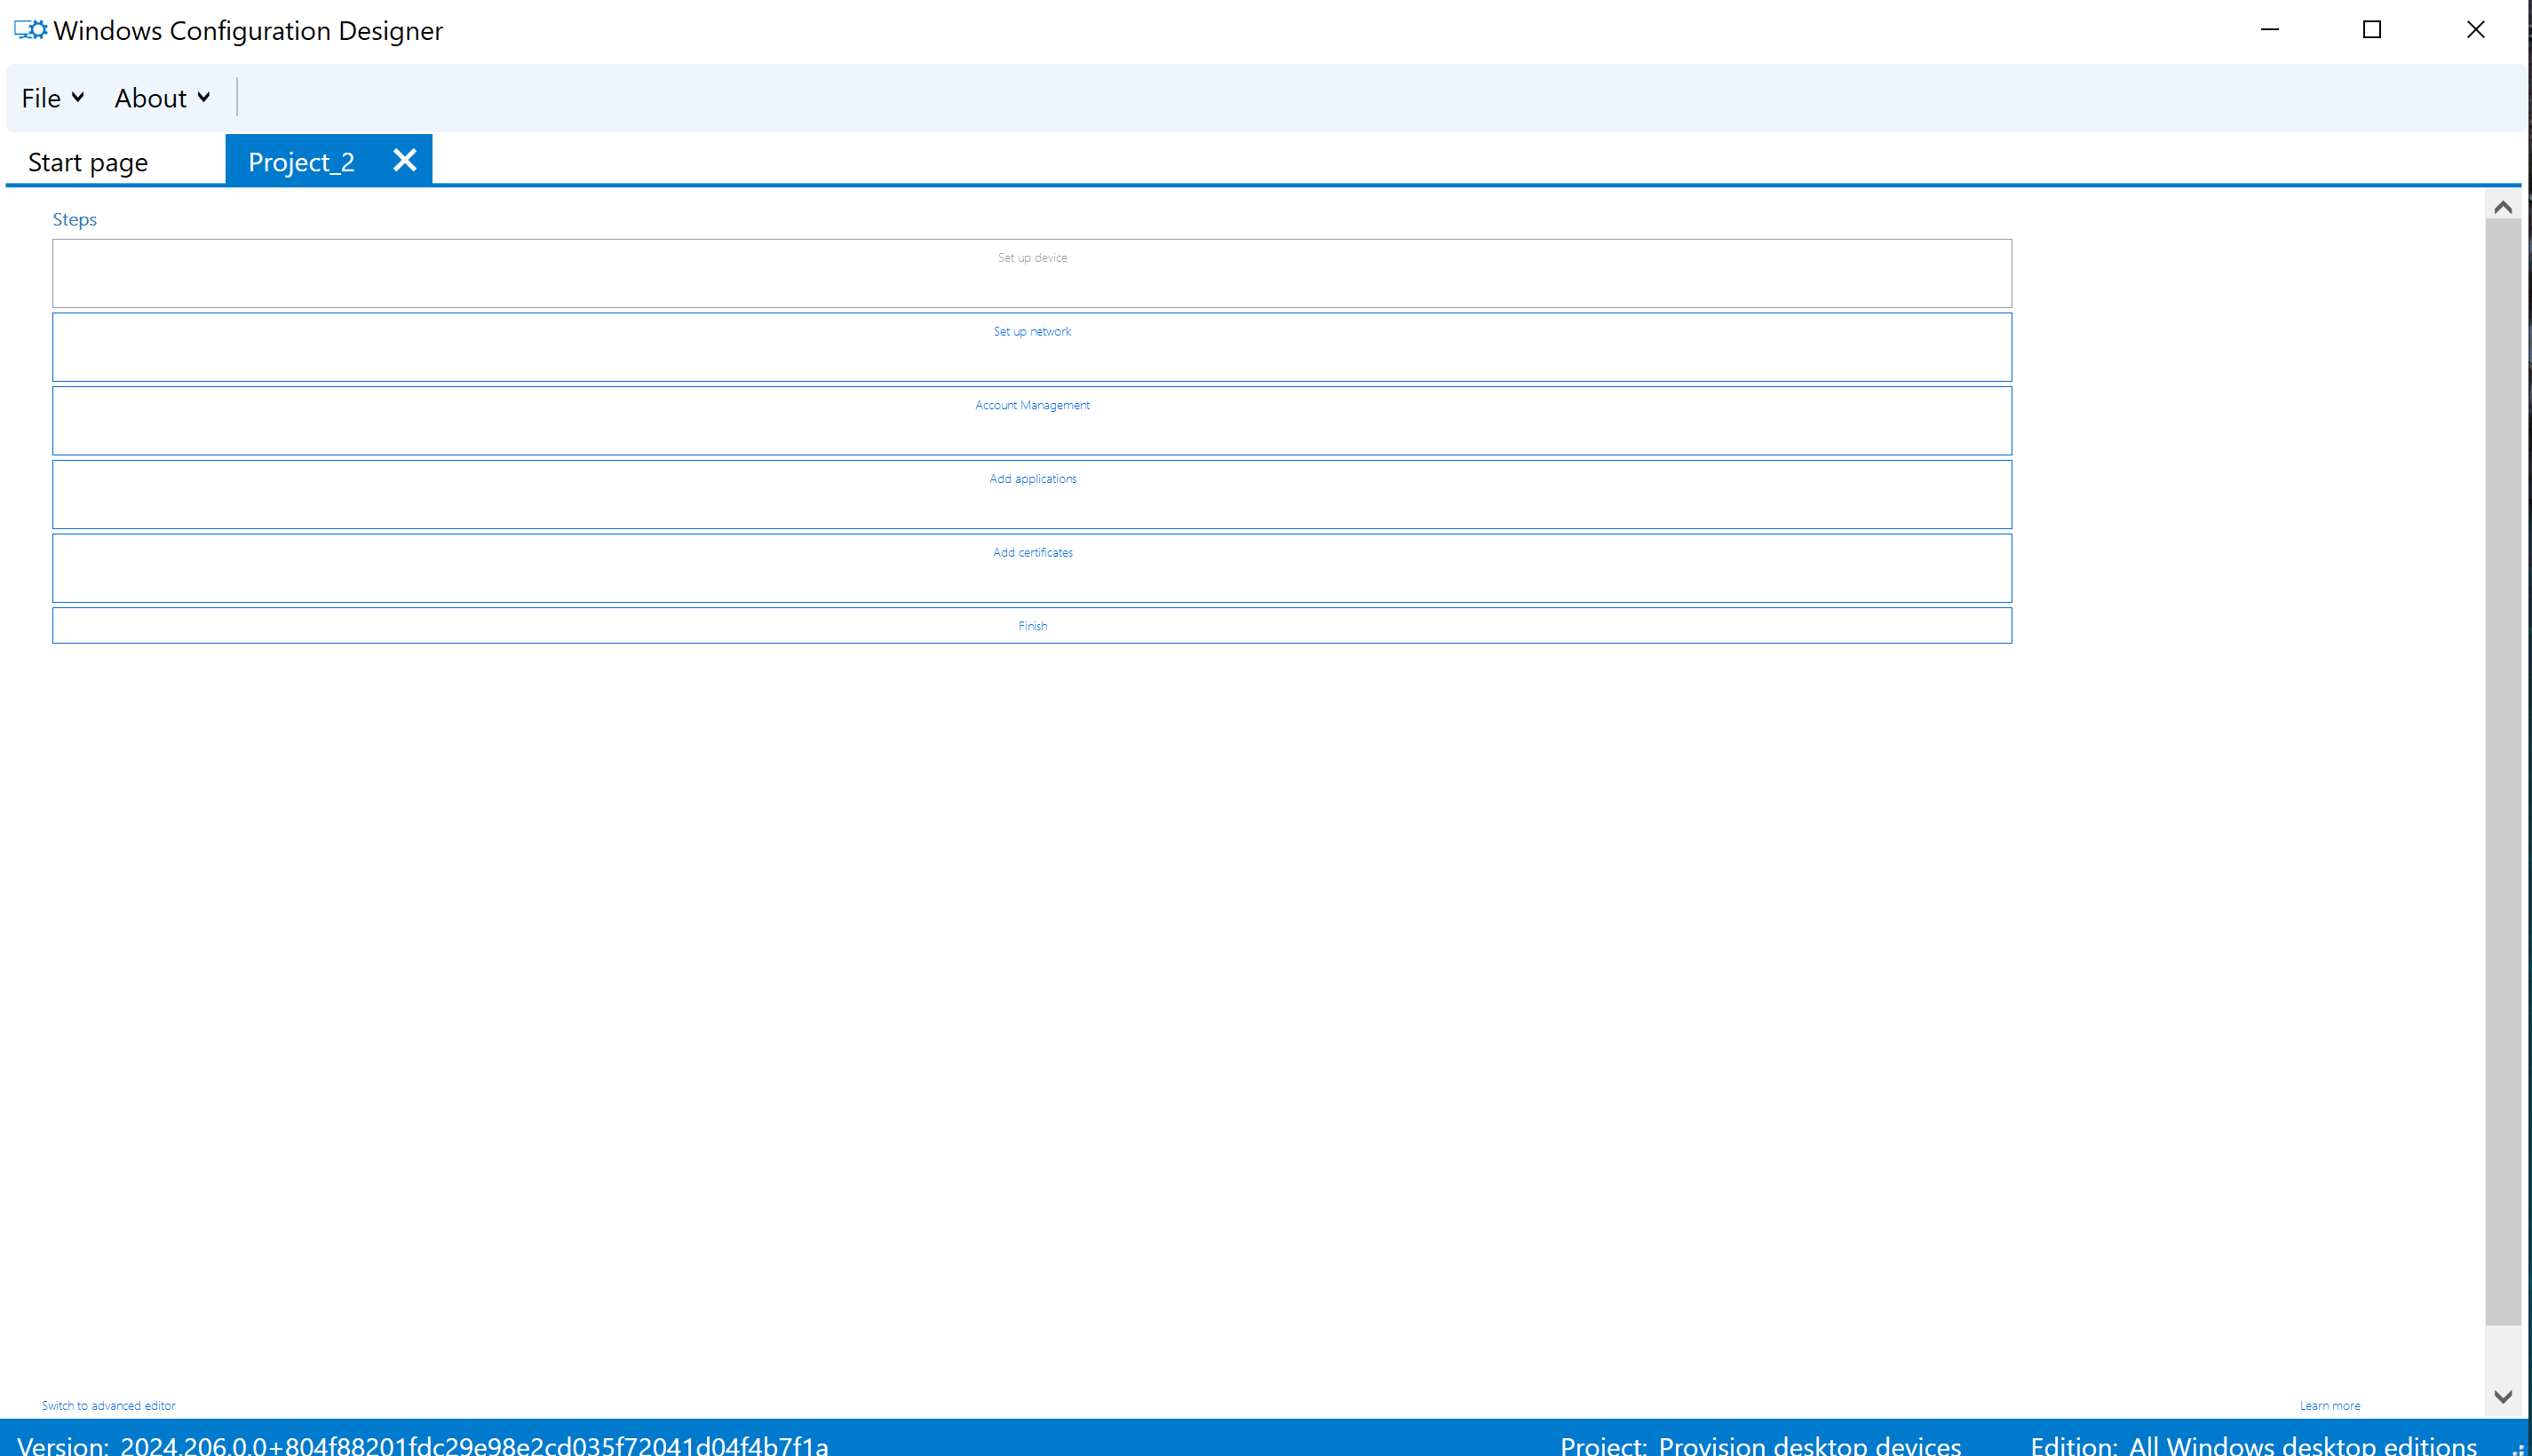The height and width of the screenshot is (1456, 2532).
Task: Open the Add applications step
Action: (x=1032, y=494)
